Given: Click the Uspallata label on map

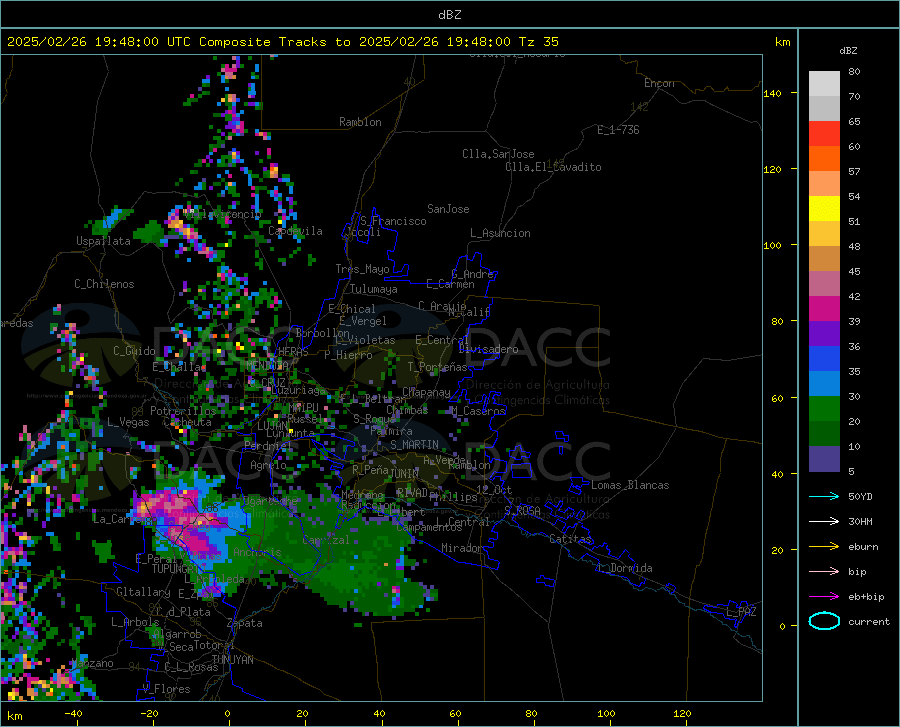Looking at the screenshot, I should click(103, 241).
